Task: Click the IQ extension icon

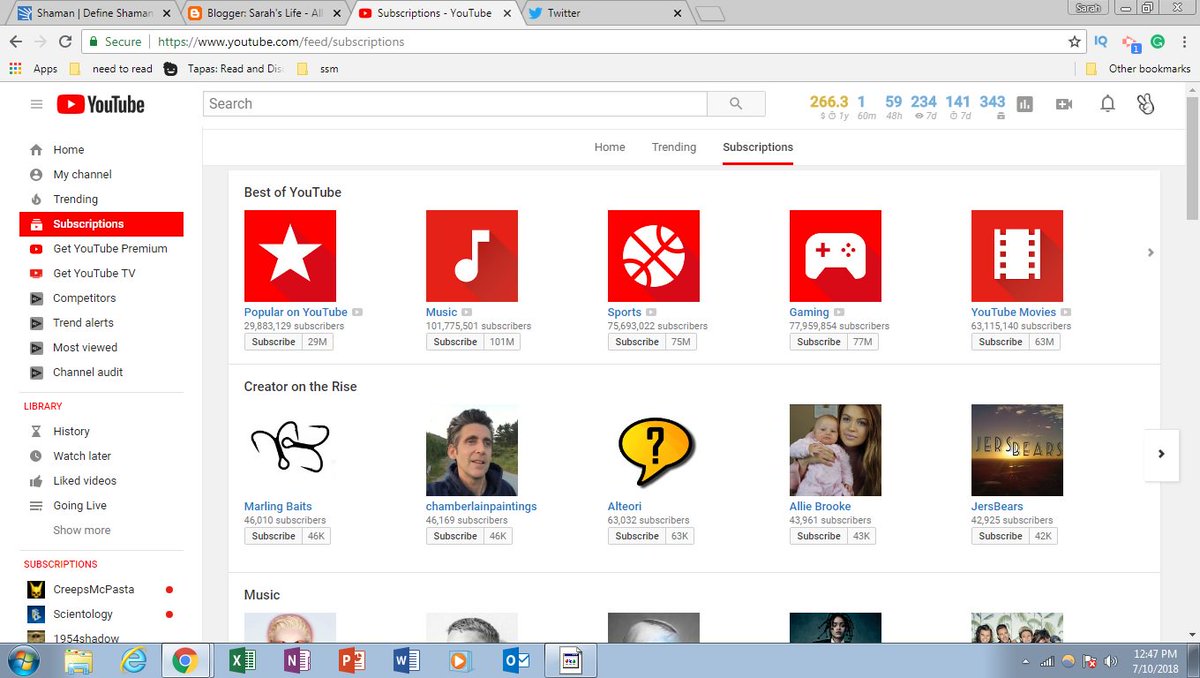Action: [x=1101, y=42]
